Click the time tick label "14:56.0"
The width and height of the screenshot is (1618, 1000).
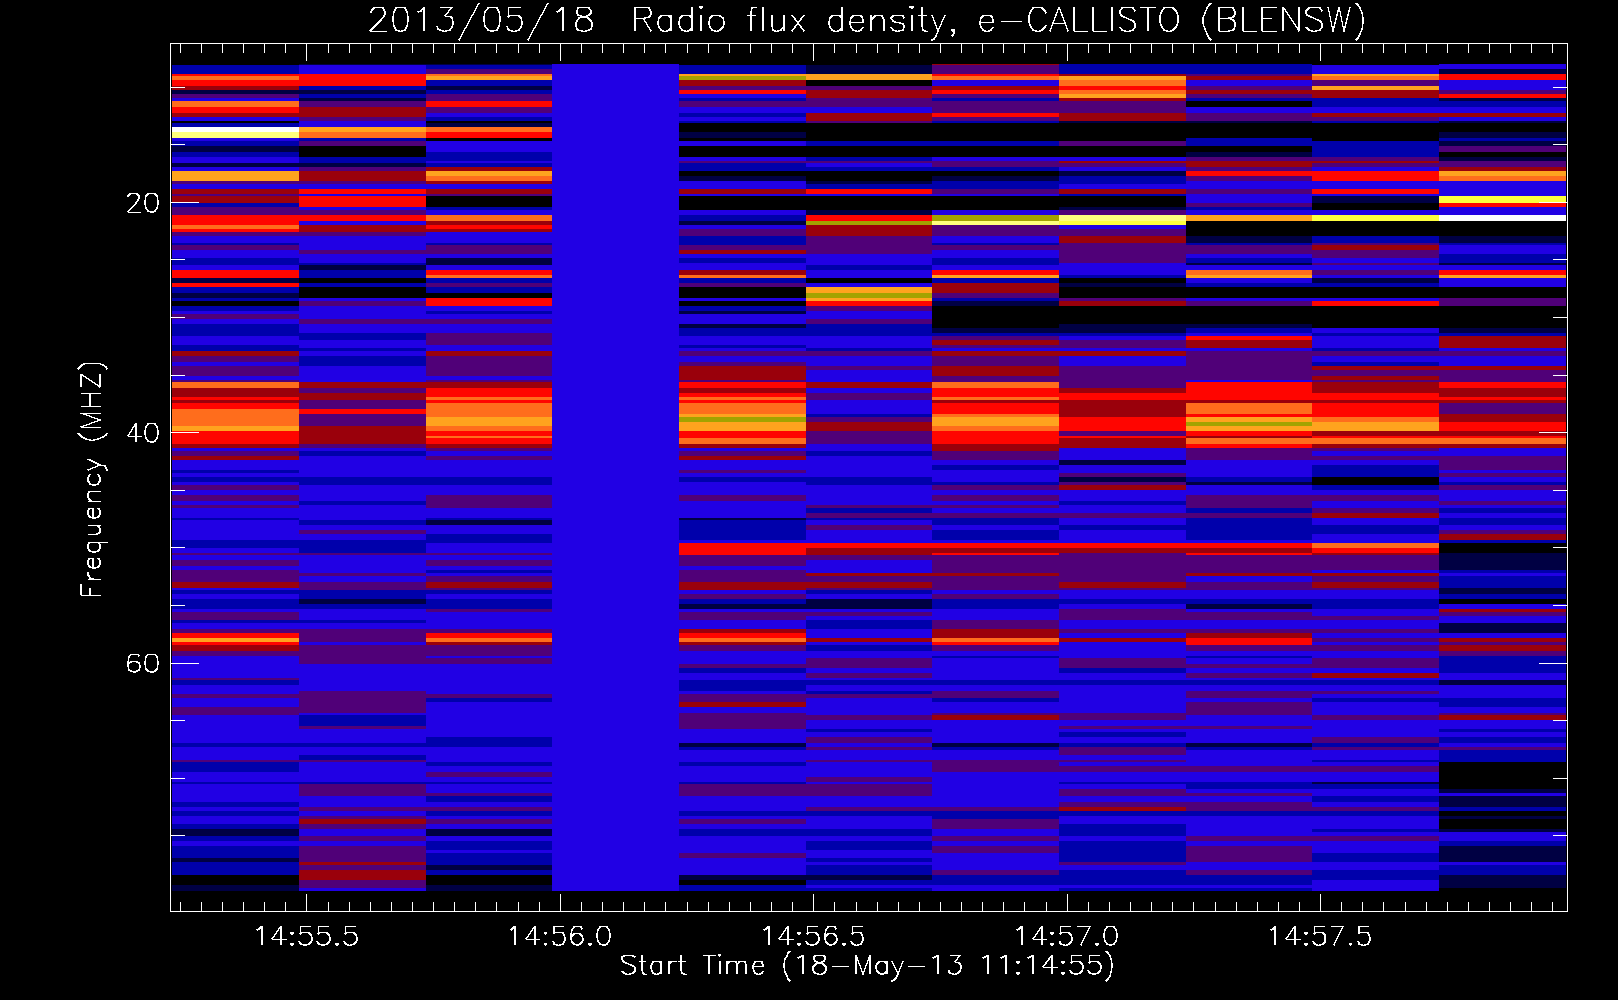(560, 937)
